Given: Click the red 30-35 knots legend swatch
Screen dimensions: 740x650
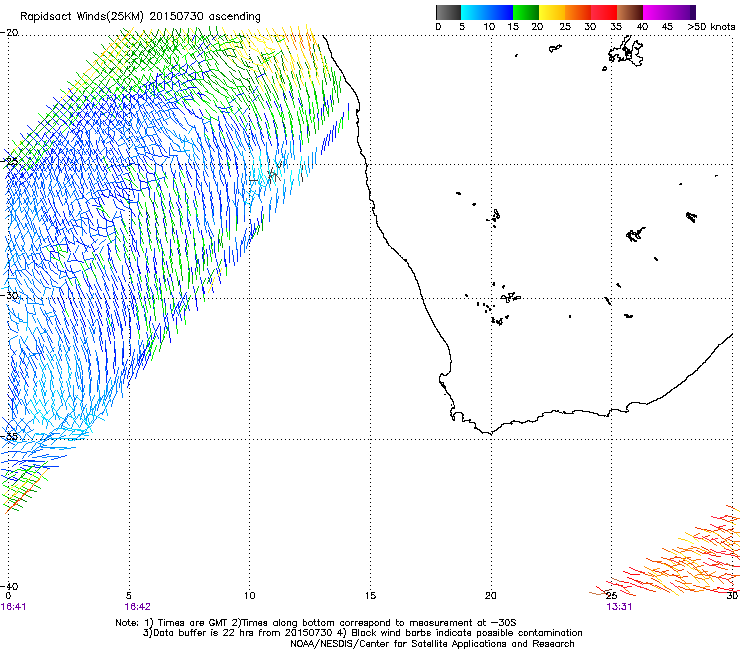Looking at the screenshot, I should pyautogui.click(x=604, y=12).
